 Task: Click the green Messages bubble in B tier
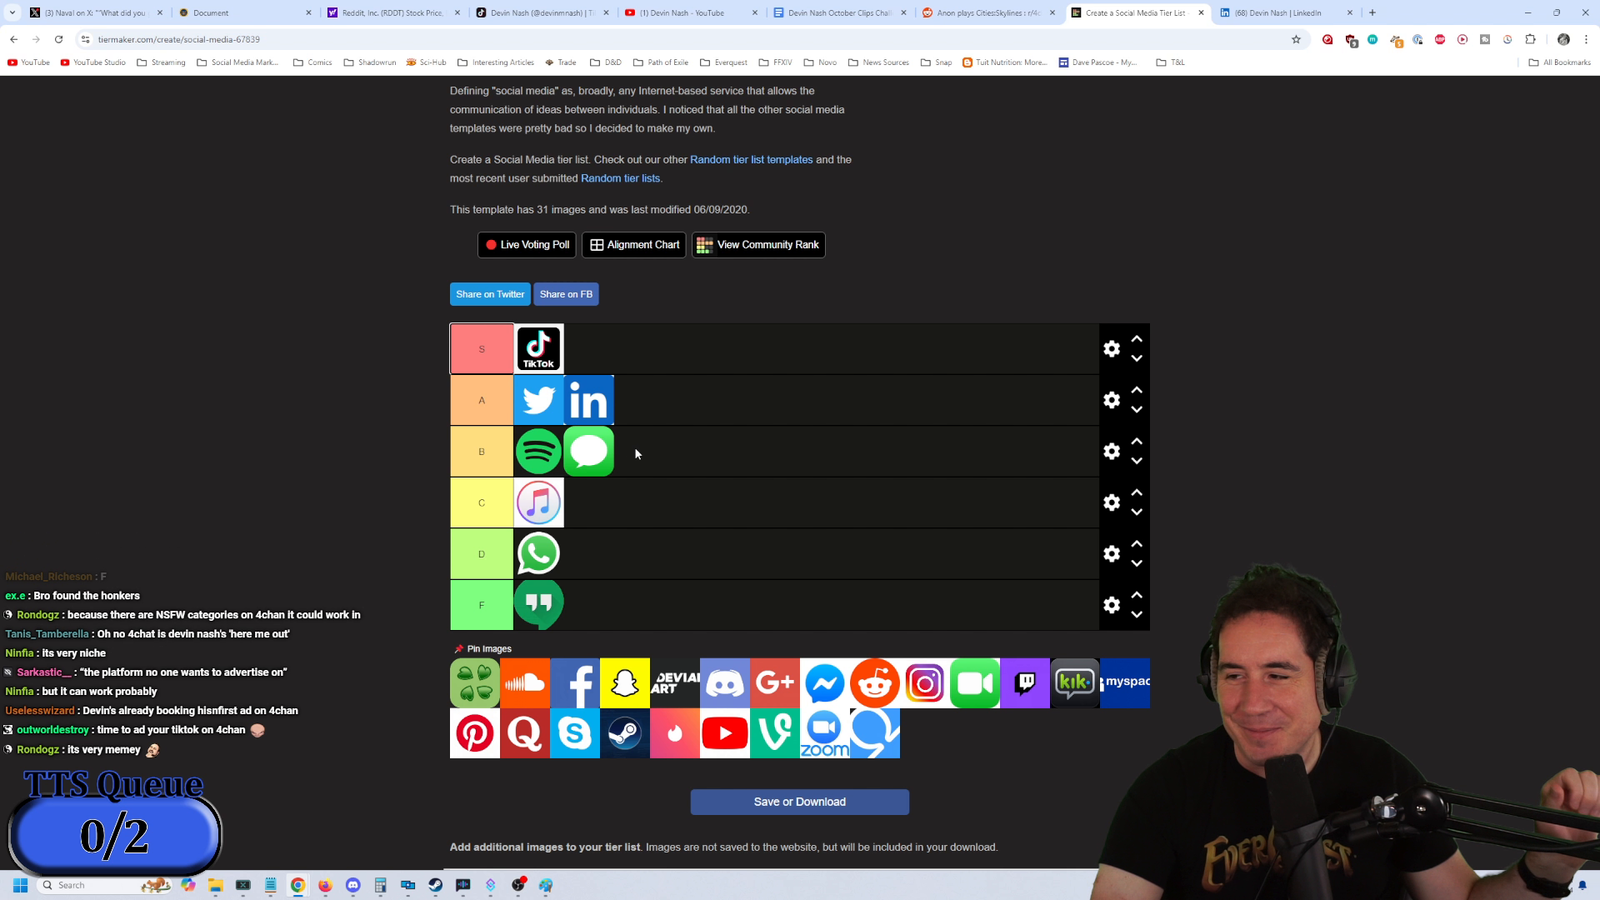pos(589,451)
